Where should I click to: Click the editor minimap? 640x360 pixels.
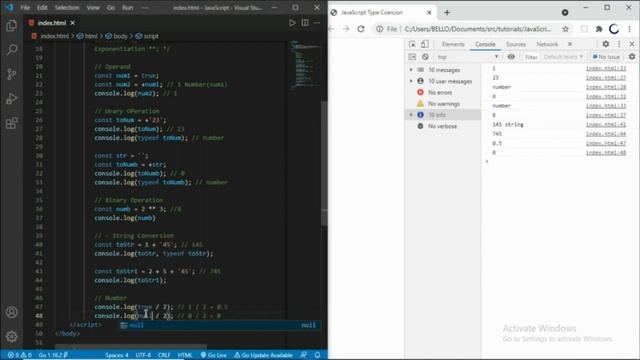click(x=304, y=65)
